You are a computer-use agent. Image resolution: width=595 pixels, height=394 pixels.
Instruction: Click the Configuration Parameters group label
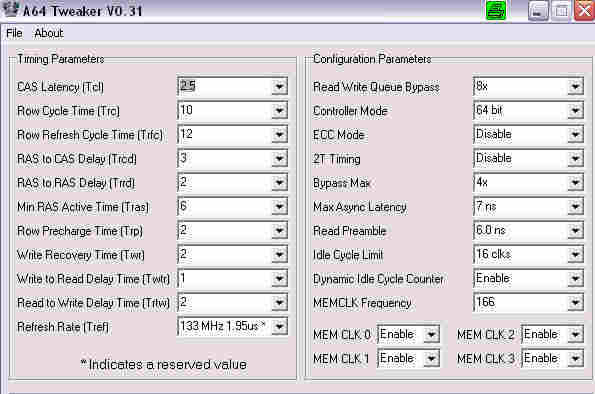pos(372,59)
